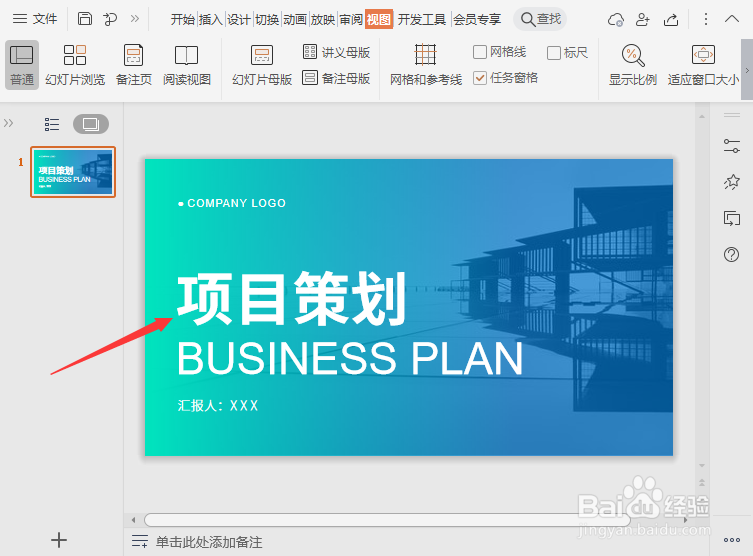753x556 pixels.
Task: Click horizontal scrollbar left arrow
Action: pos(134,520)
